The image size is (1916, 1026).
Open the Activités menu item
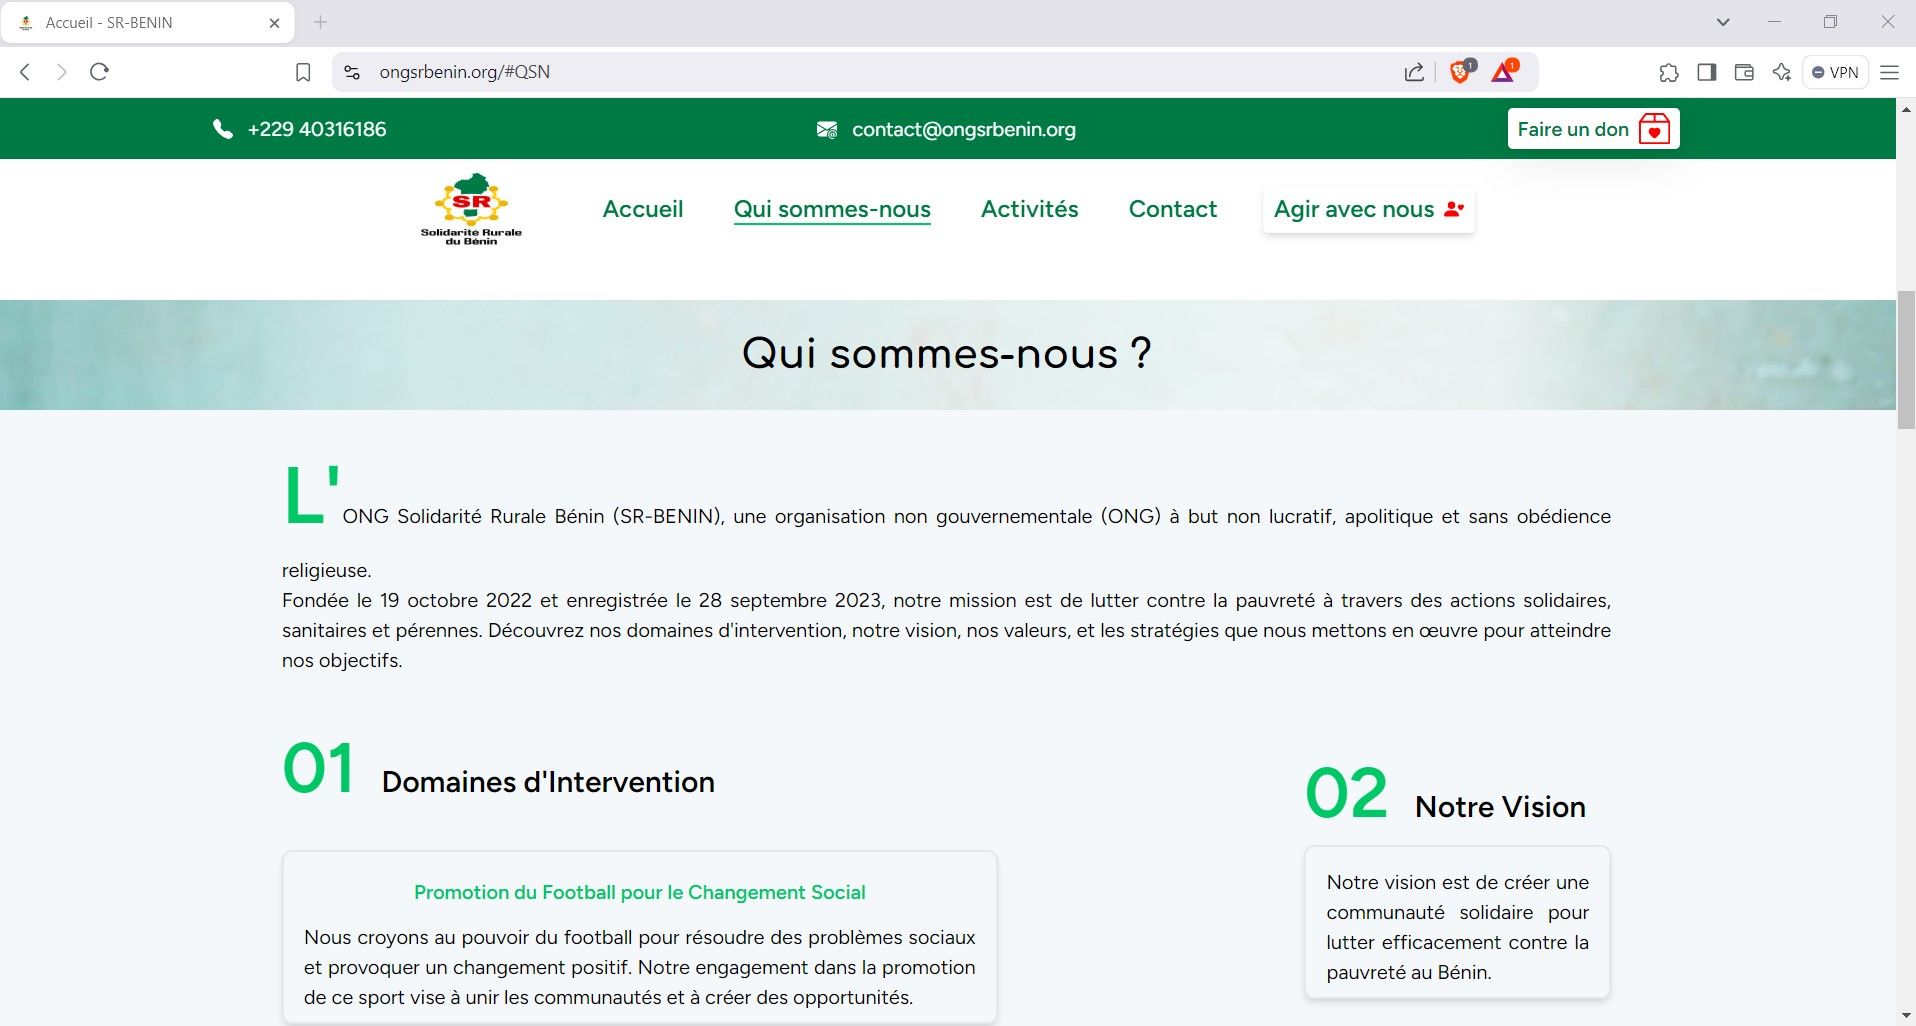click(x=1029, y=209)
